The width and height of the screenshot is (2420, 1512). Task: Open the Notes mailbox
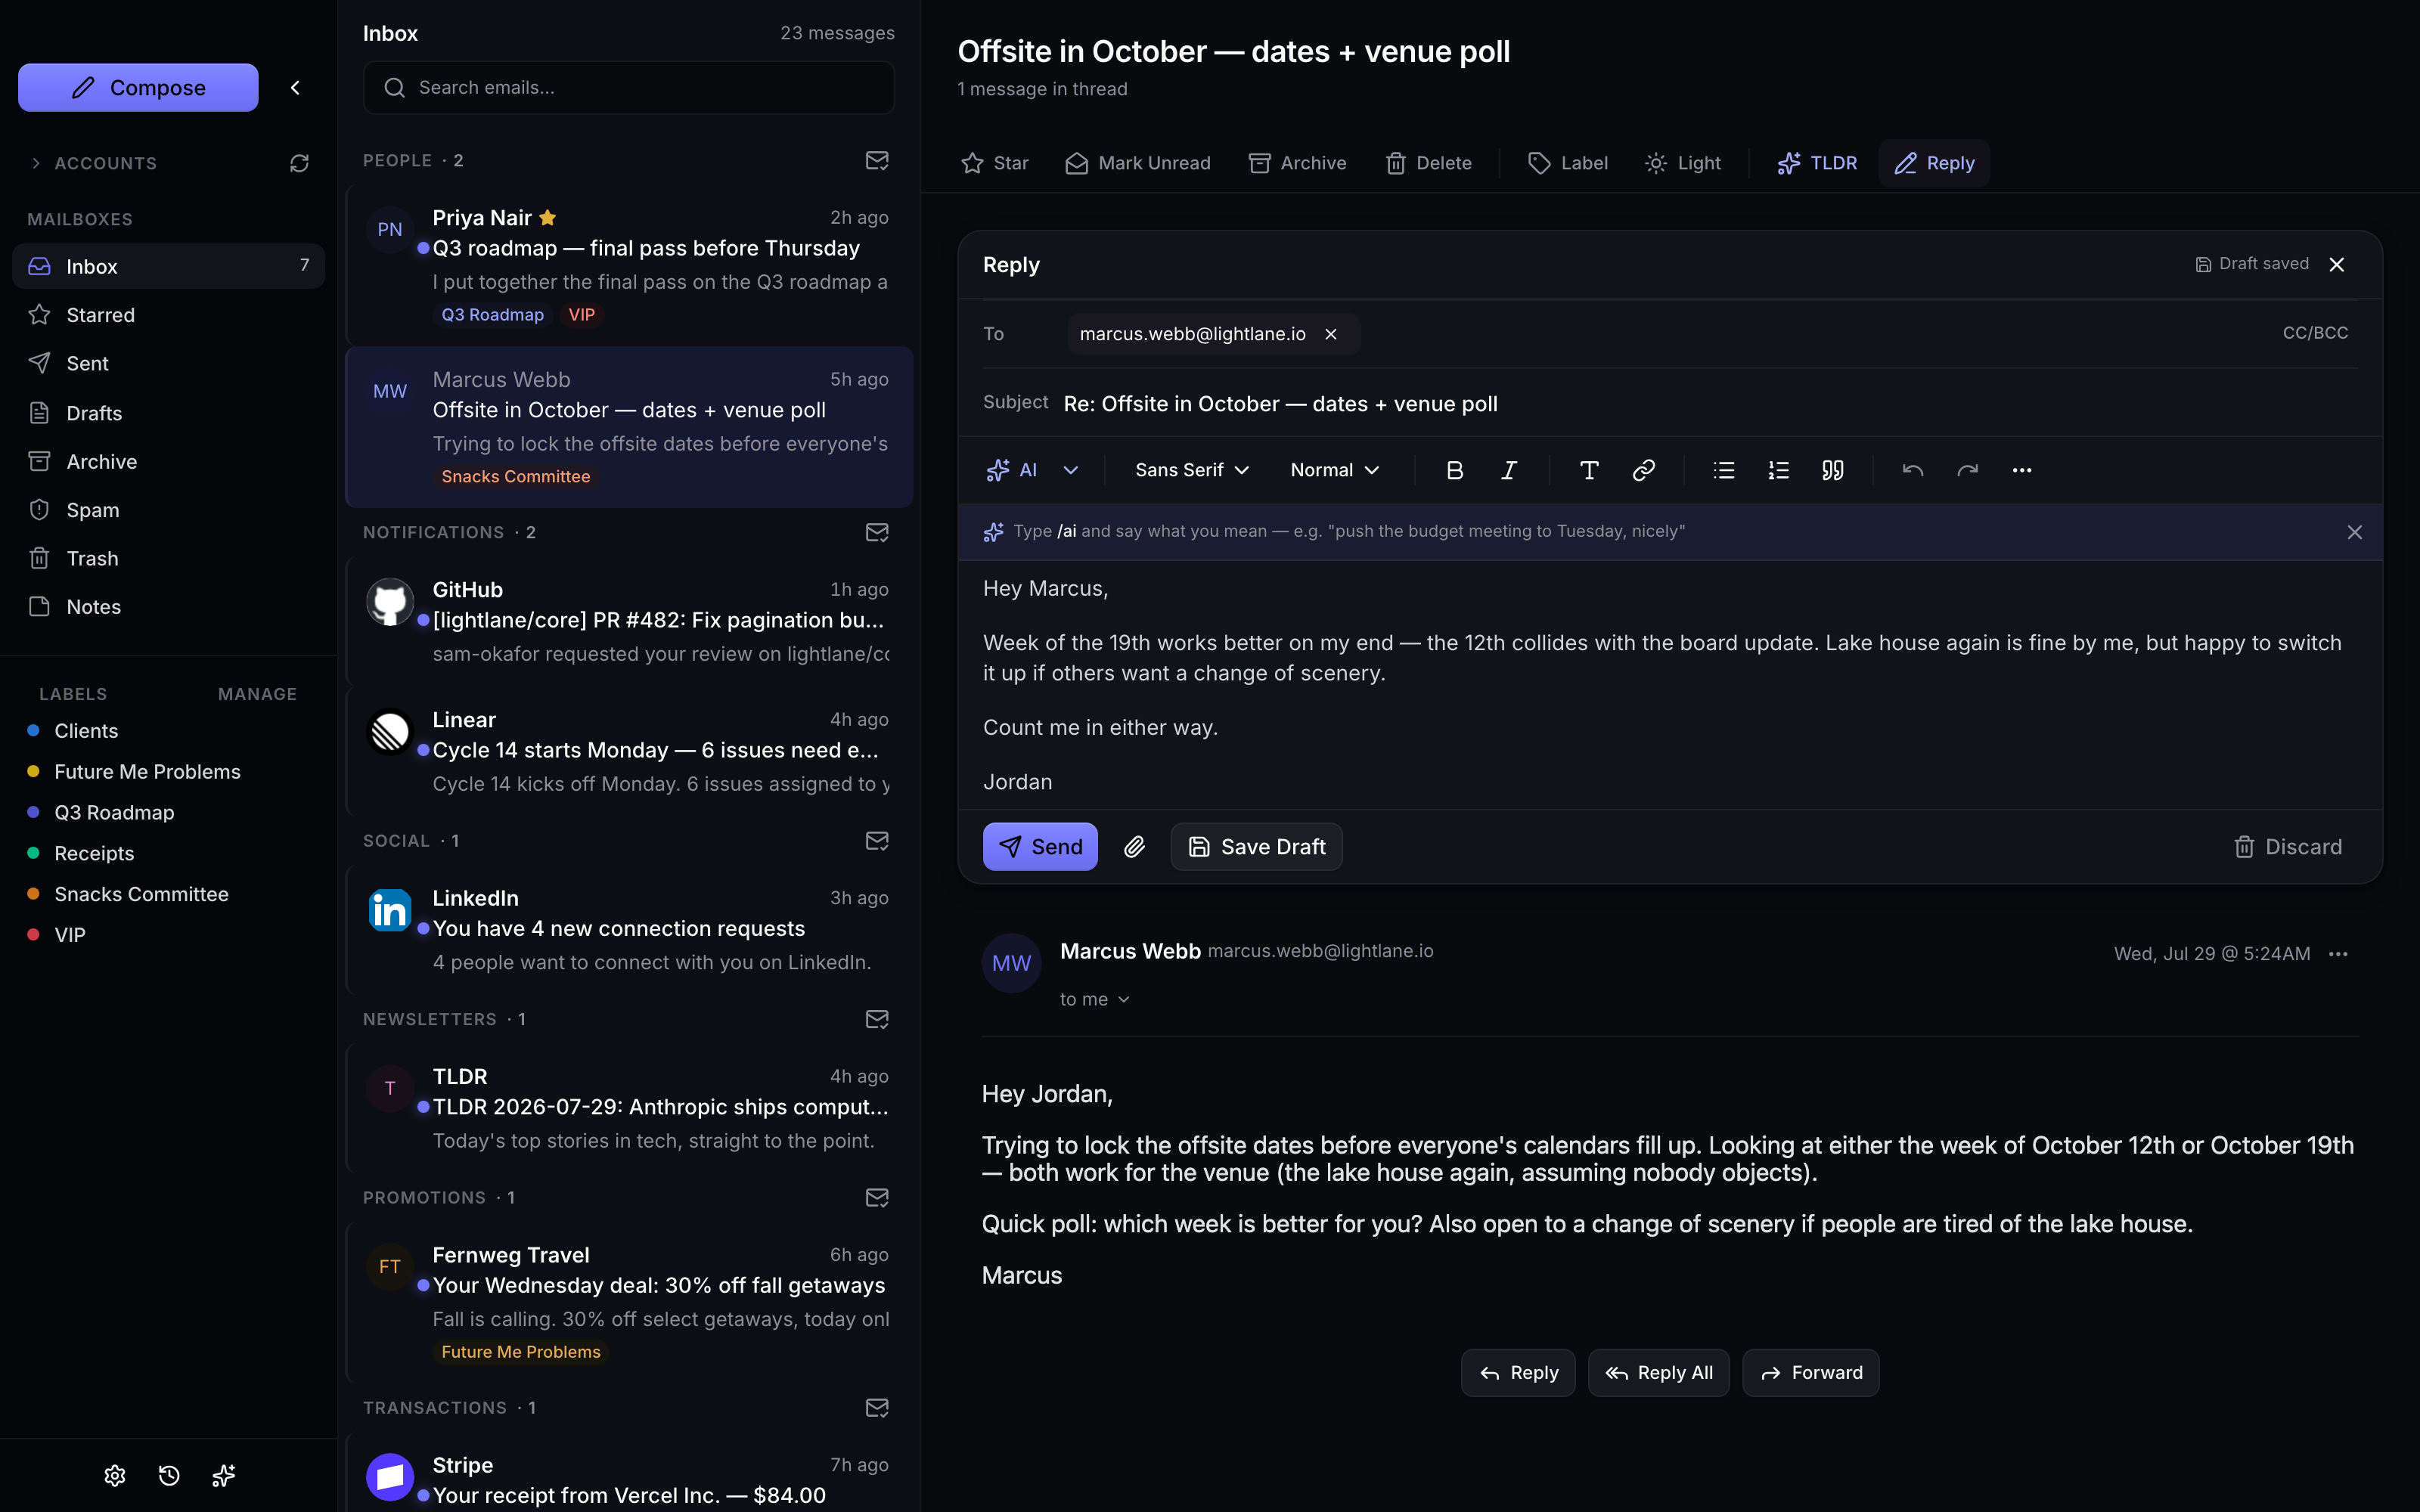pos(168,607)
